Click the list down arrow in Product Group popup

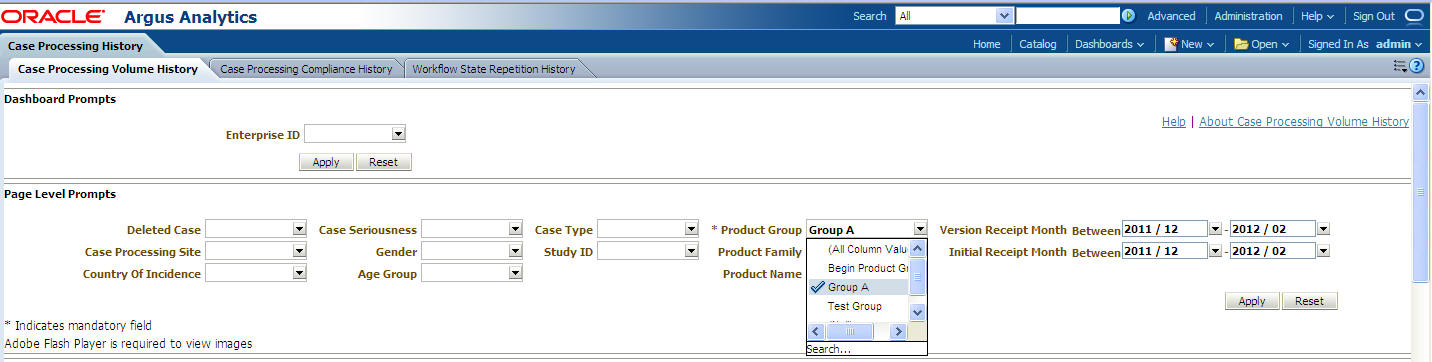click(918, 312)
